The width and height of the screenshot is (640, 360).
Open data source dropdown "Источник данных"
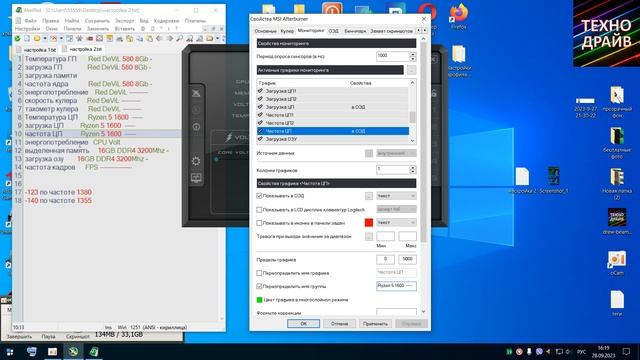(396, 153)
